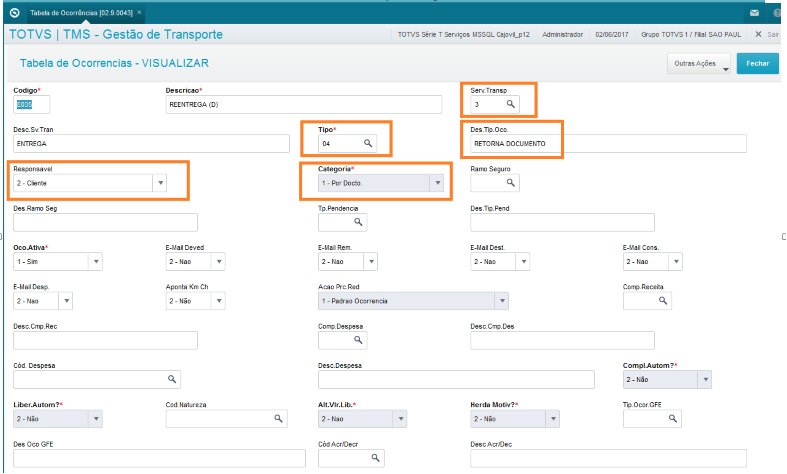Expand the E-Mail Rem. dropdown
The image size is (787, 474).
(371, 262)
